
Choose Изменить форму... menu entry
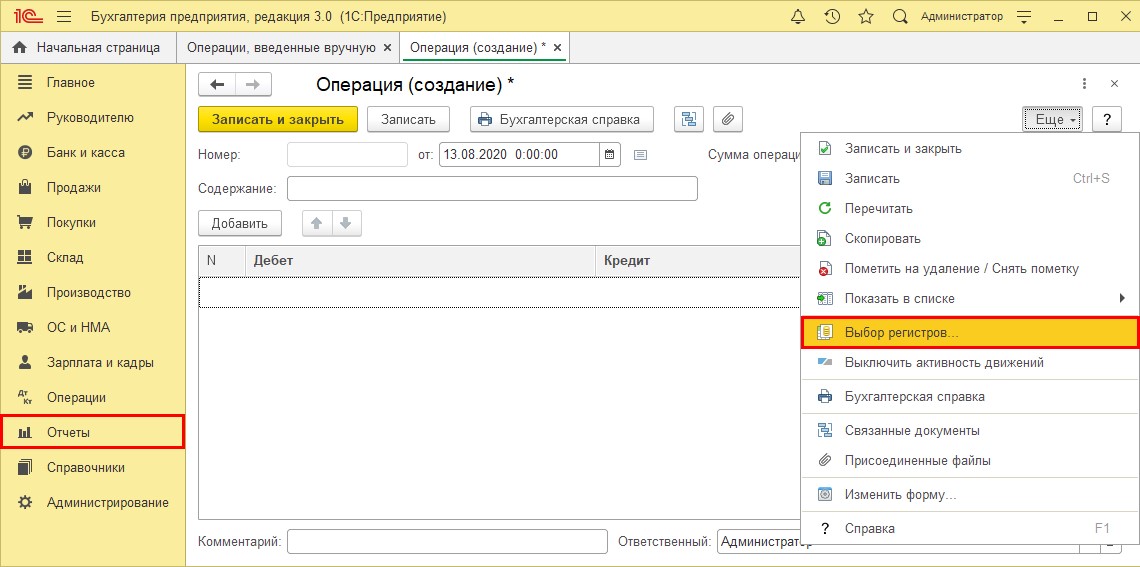(x=969, y=494)
